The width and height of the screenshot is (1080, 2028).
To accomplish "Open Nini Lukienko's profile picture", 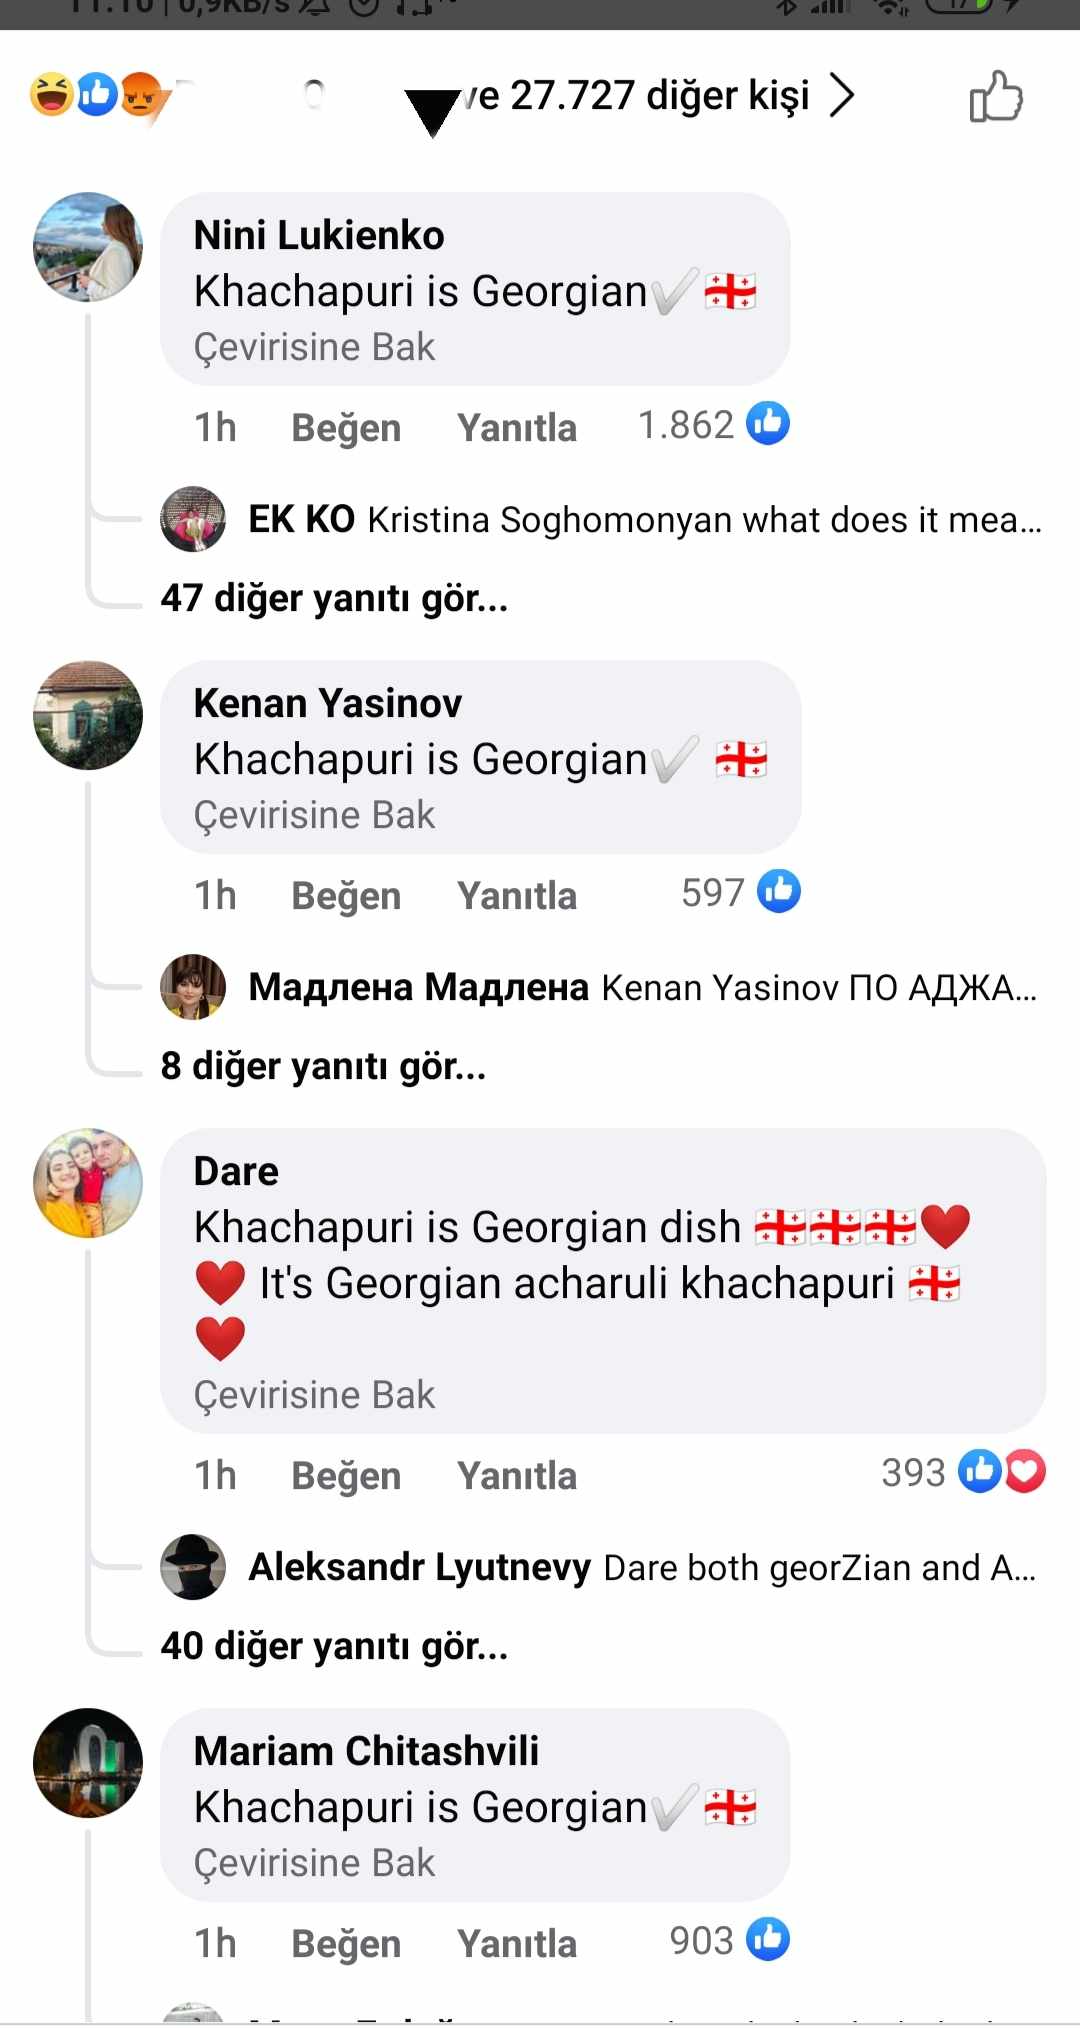I will [x=88, y=247].
